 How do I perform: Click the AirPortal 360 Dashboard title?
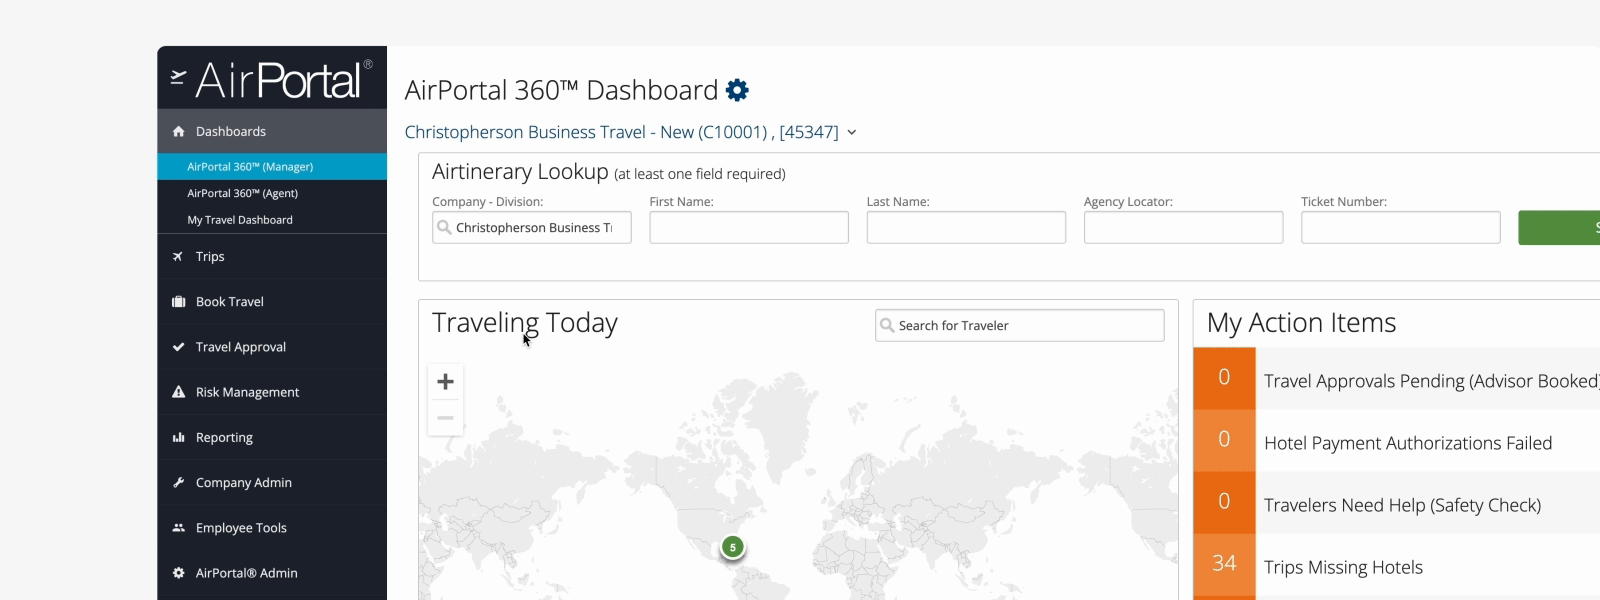click(x=561, y=90)
